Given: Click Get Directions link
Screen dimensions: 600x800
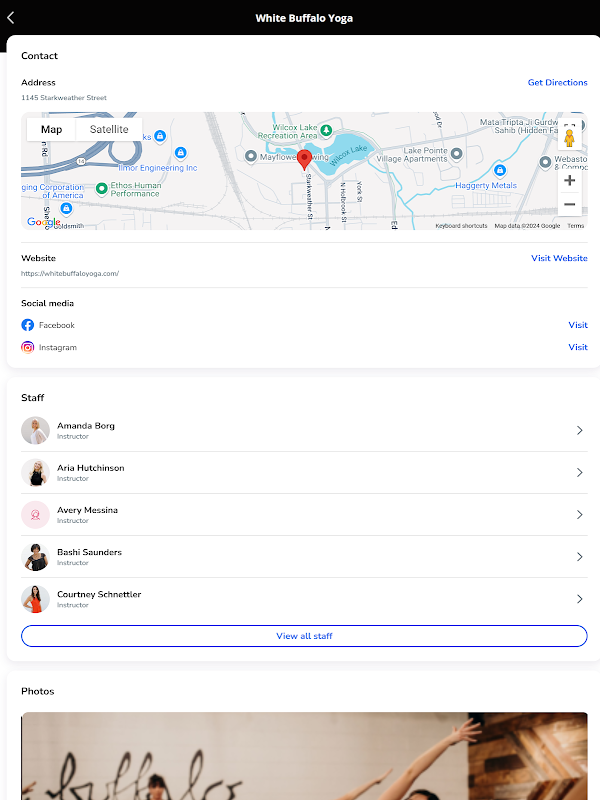Looking at the screenshot, I should tap(558, 82).
